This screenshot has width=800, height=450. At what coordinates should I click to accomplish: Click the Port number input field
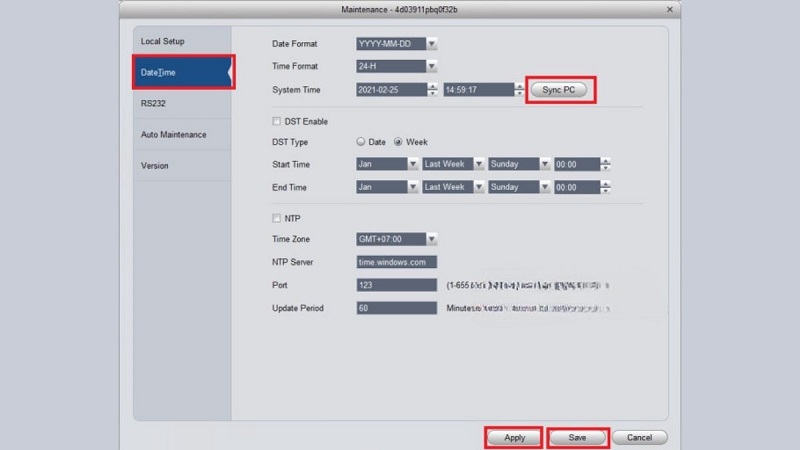(x=396, y=285)
